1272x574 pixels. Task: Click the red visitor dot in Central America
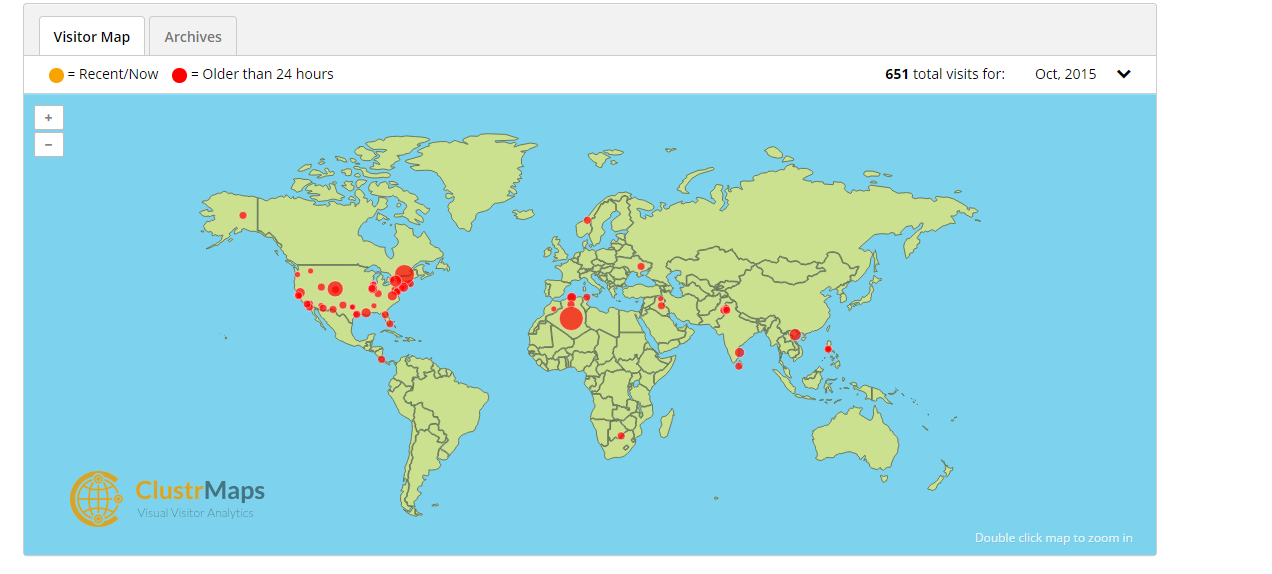click(x=382, y=359)
